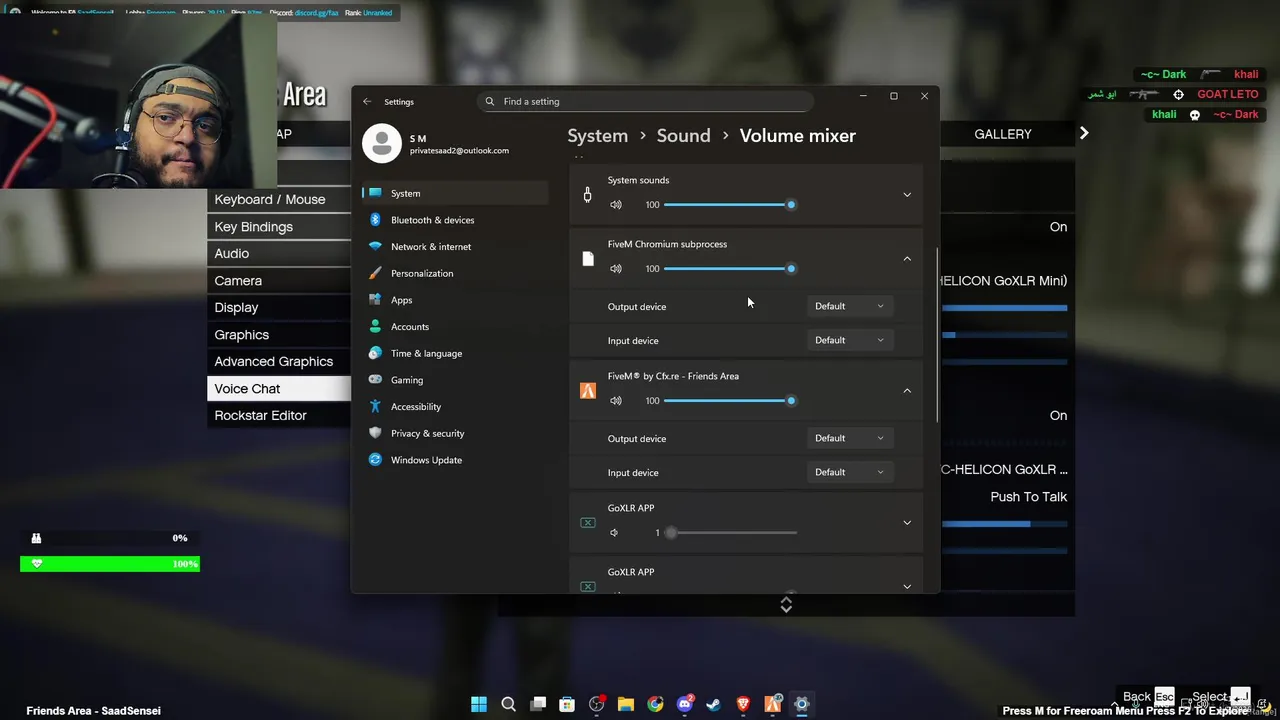Mute System sounds via its speaker icon
The image size is (1280, 720).
point(616,205)
